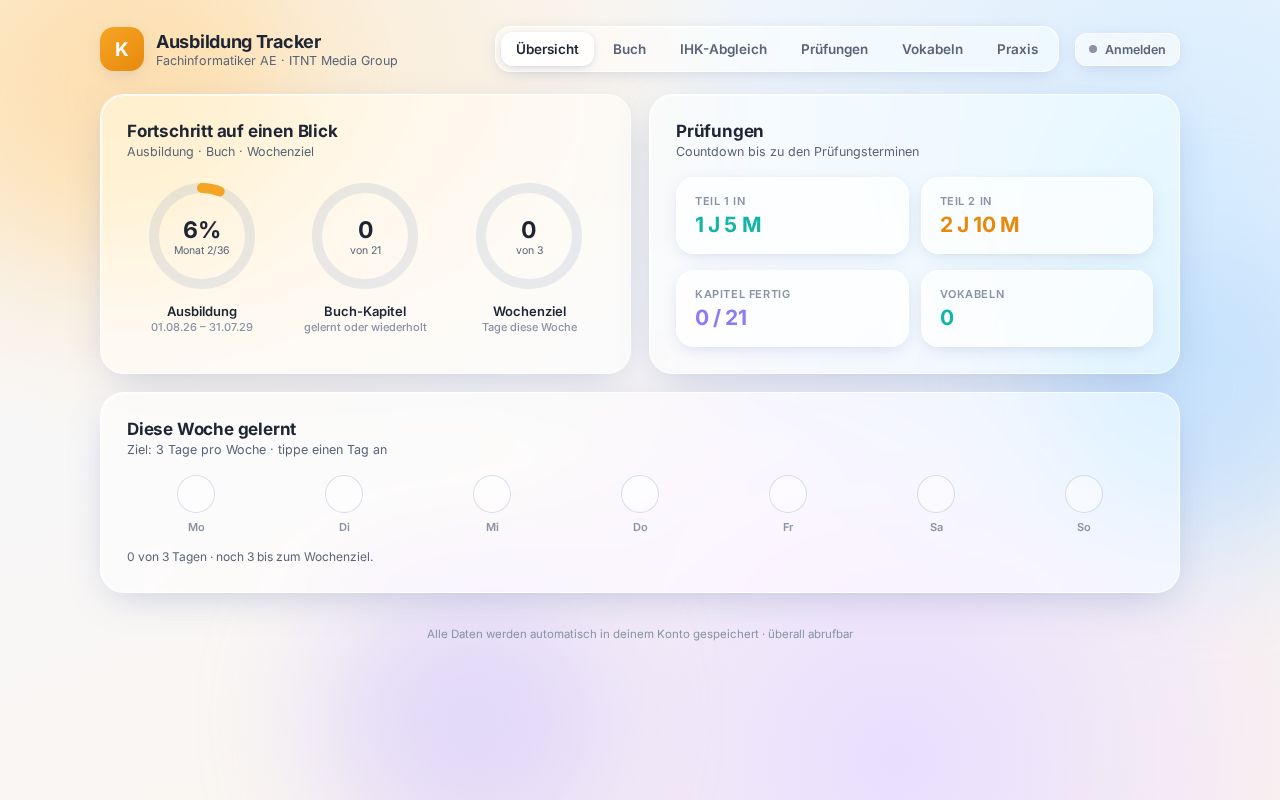Click the '0 von 3 Tagen' status text
The image size is (1280, 800).
pos(250,556)
